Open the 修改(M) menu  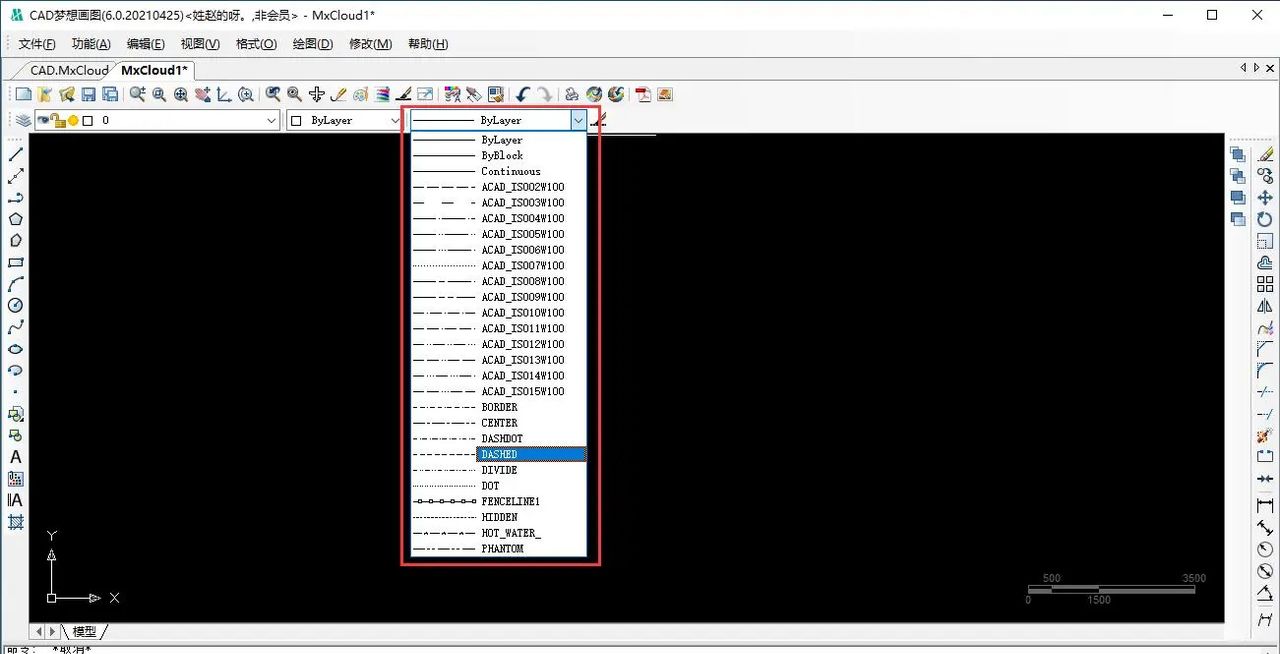coord(370,44)
